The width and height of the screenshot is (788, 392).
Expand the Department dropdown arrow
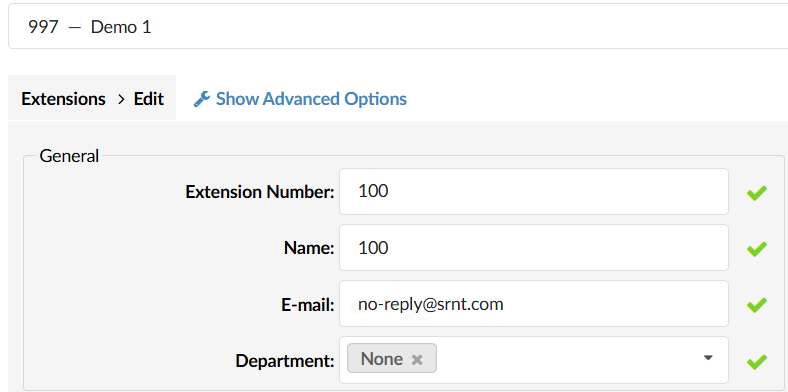[x=708, y=358]
